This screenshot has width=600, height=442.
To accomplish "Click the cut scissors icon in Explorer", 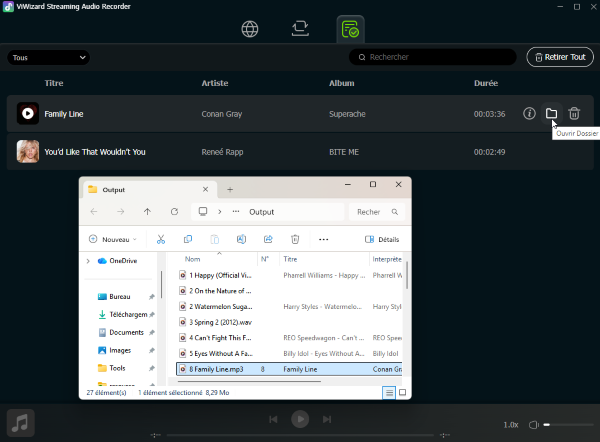I will tap(160, 239).
